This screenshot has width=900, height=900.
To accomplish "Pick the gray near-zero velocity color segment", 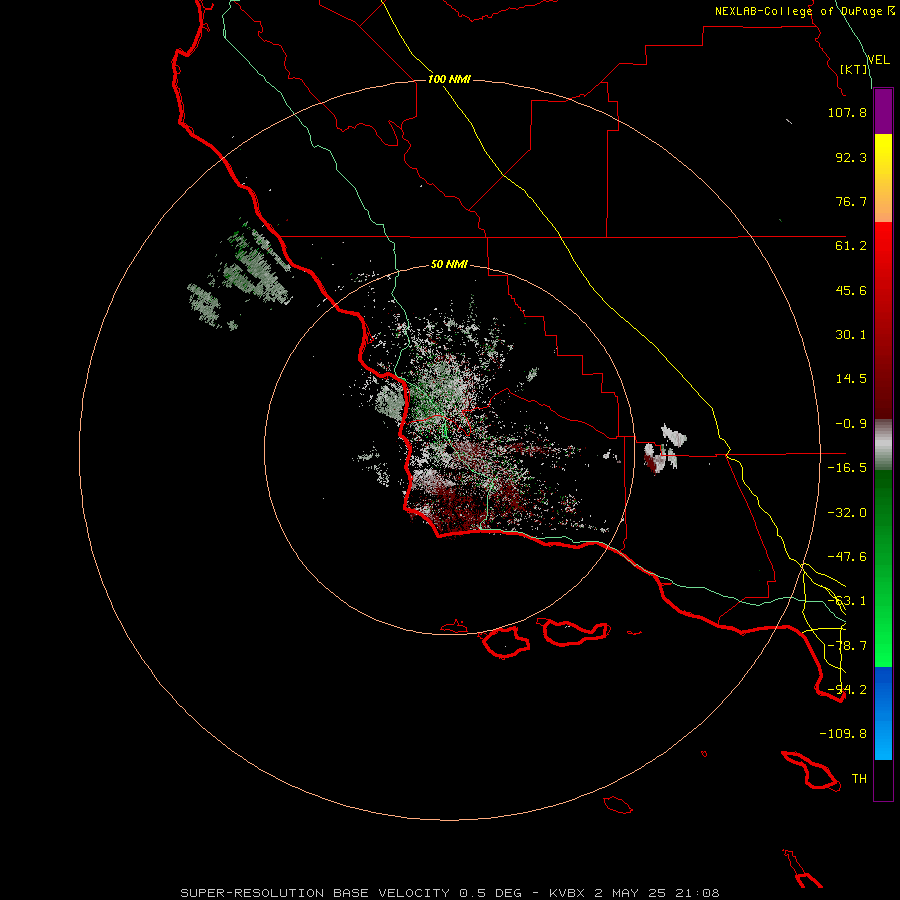I will (x=883, y=445).
